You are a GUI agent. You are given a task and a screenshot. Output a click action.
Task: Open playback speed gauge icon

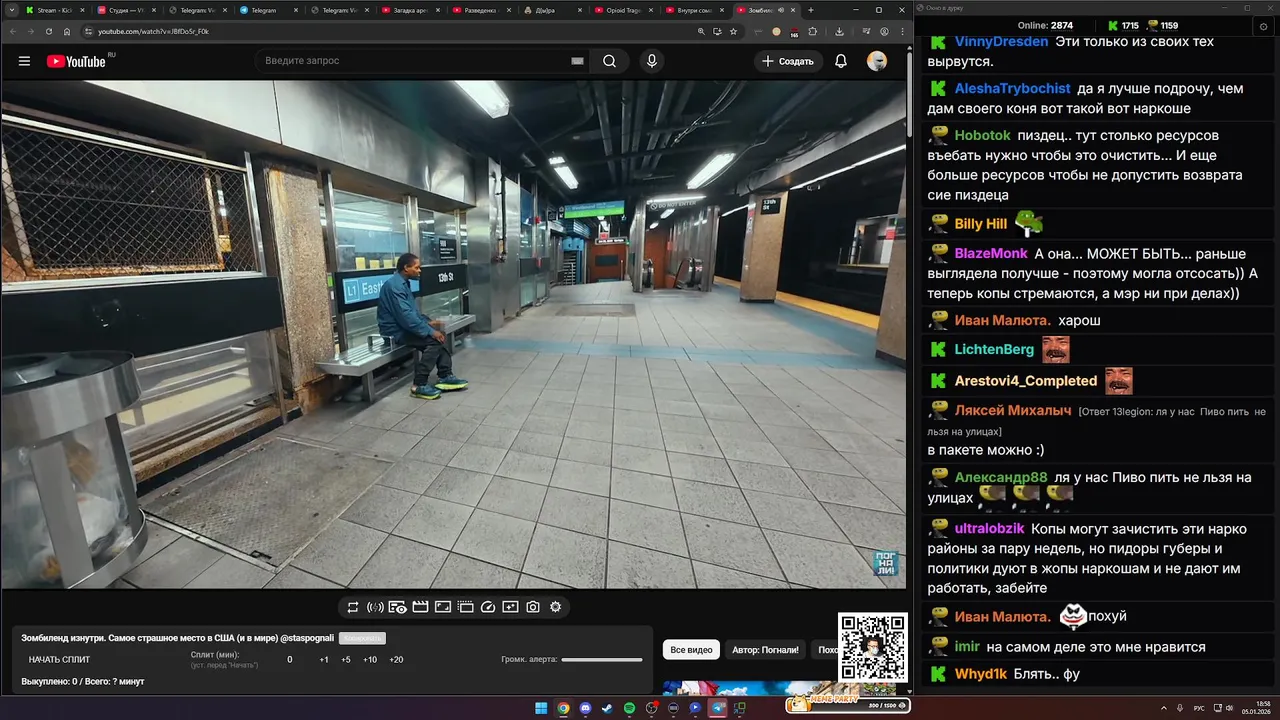(x=488, y=607)
